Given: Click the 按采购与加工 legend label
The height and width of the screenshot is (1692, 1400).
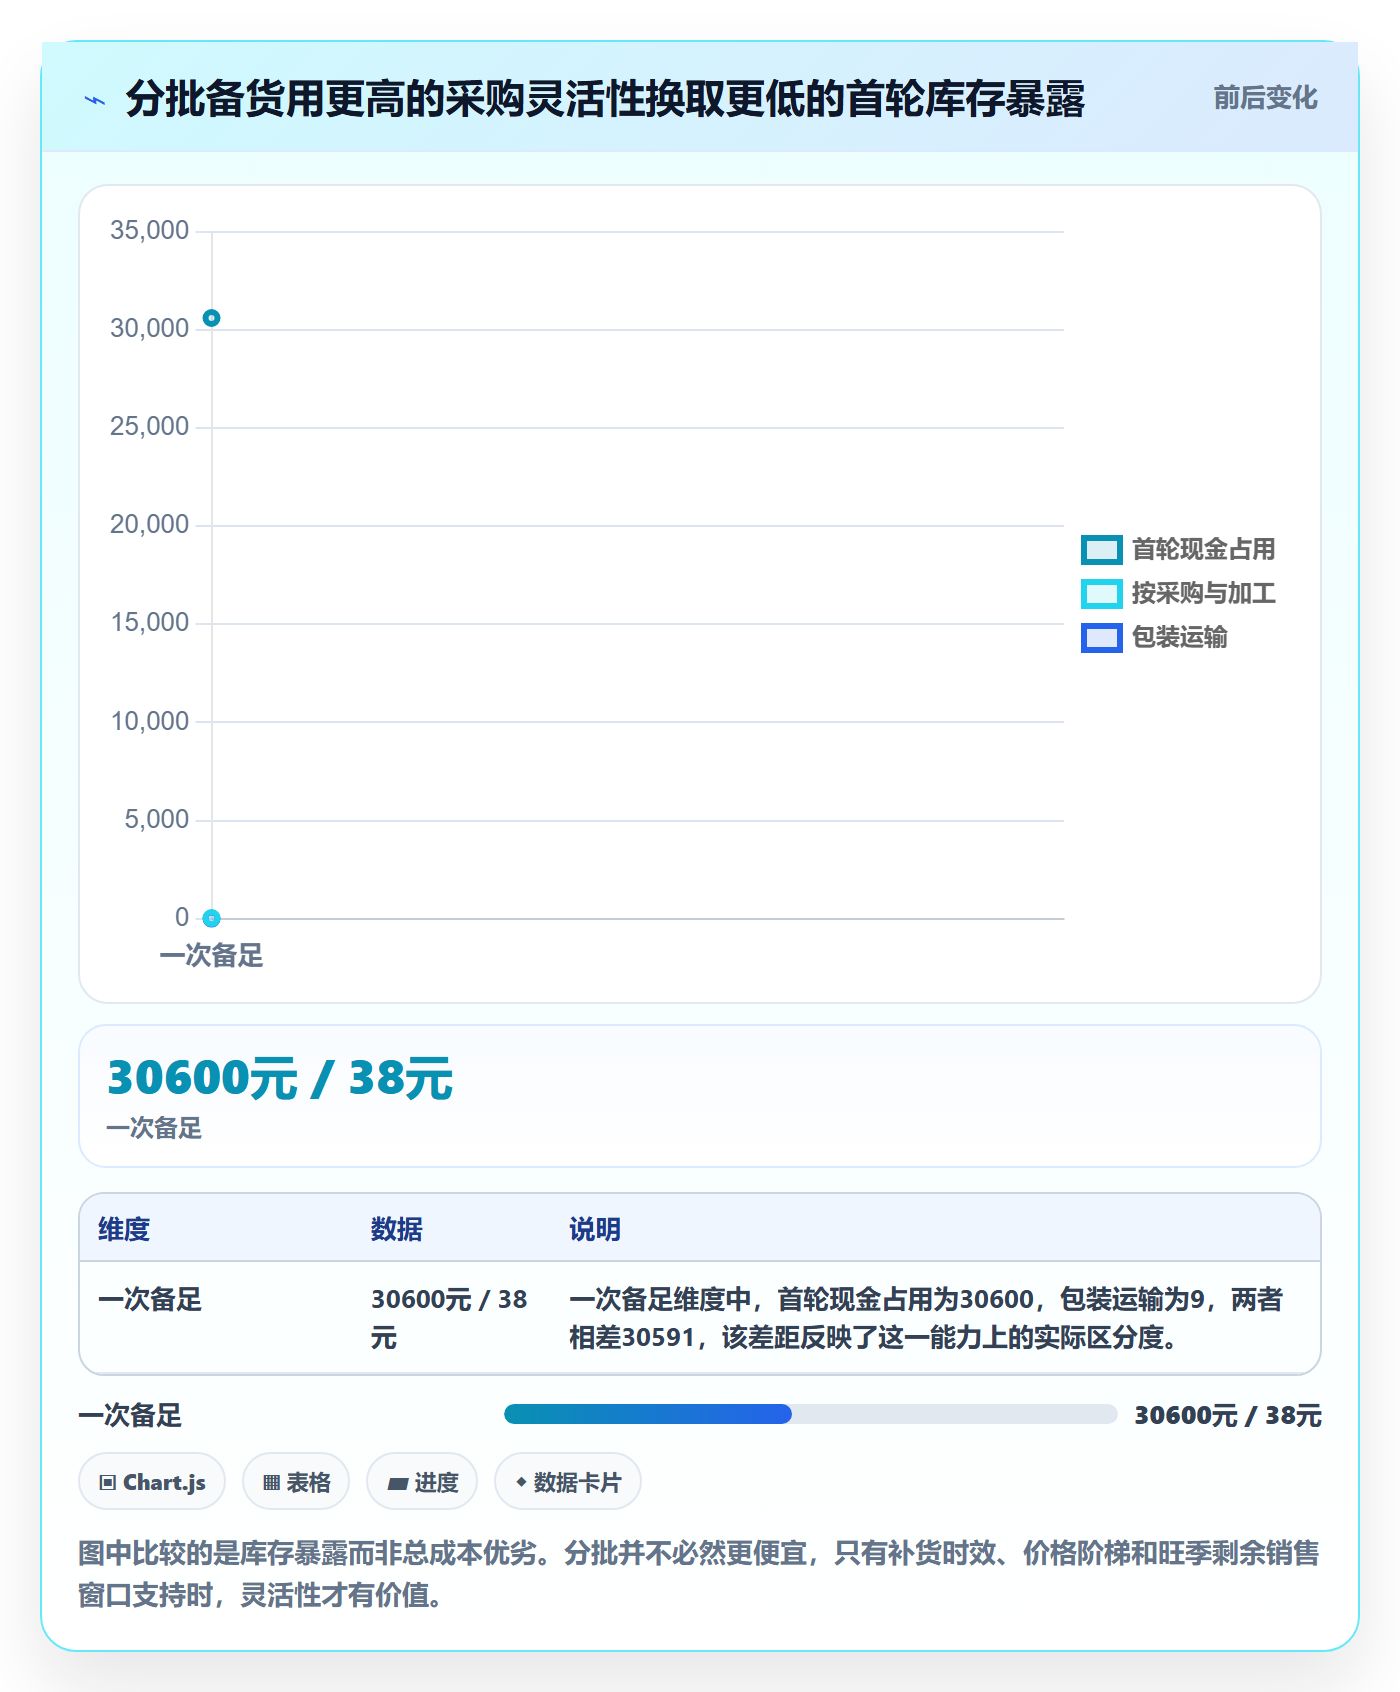Looking at the screenshot, I should pyautogui.click(x=1203, y=594).
